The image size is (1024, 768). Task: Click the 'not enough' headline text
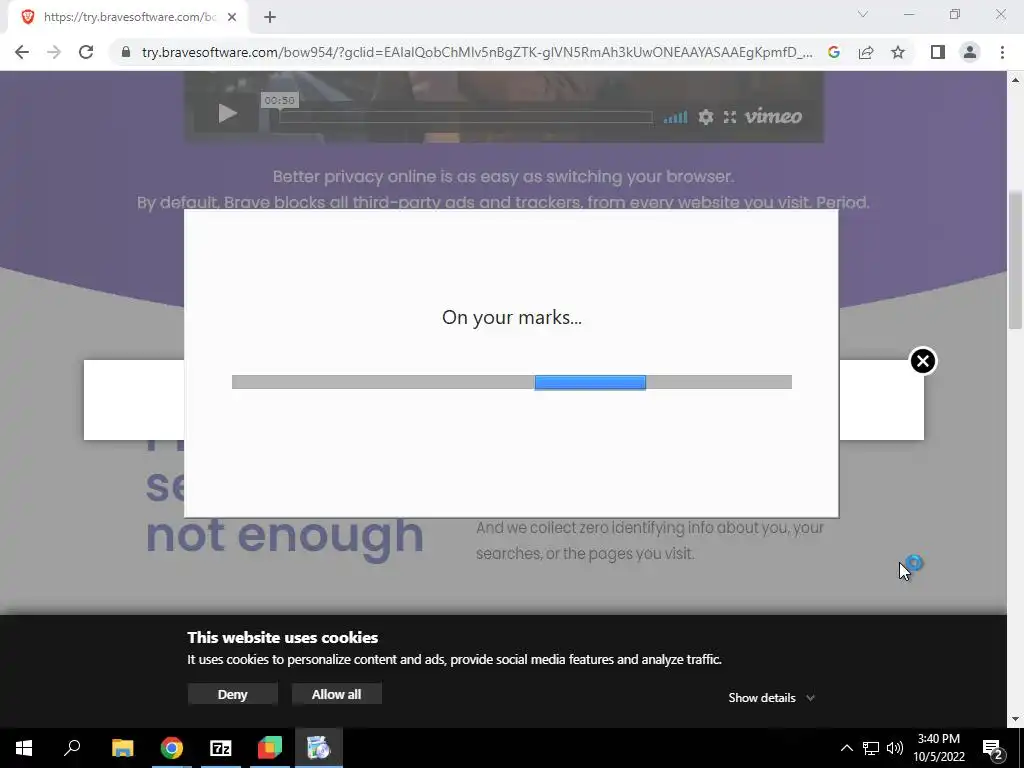(285, 536)
